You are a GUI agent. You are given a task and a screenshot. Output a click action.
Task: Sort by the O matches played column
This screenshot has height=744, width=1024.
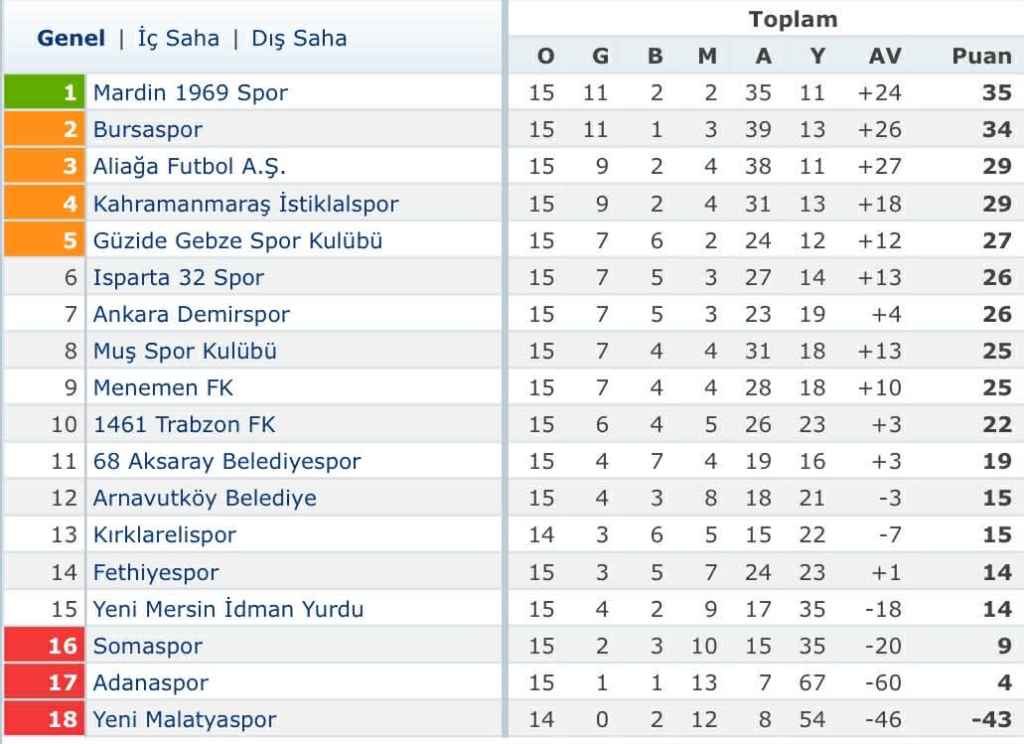545,56
